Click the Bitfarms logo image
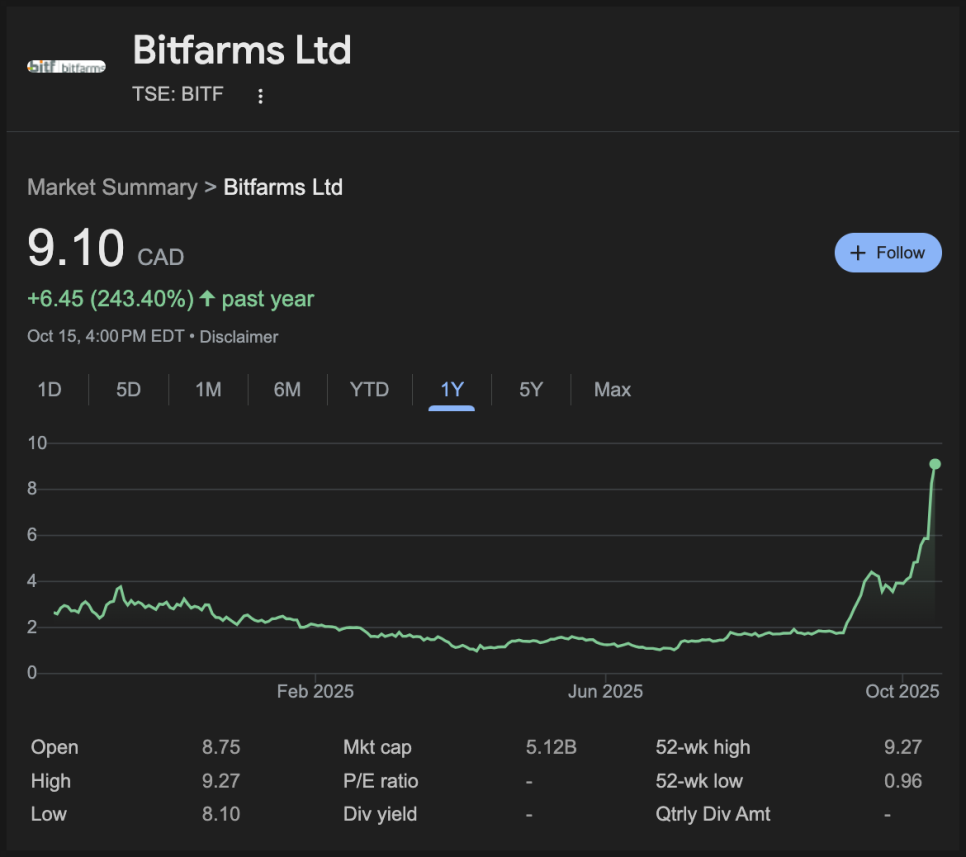The height and width of the screenshot is (857, 966). point(66,67)
